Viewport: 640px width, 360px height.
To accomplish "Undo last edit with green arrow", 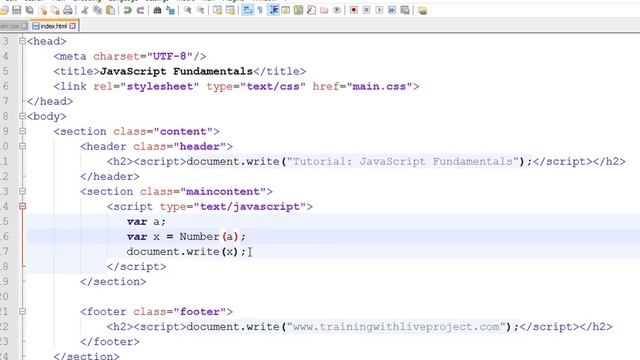I will click(127, 10).
